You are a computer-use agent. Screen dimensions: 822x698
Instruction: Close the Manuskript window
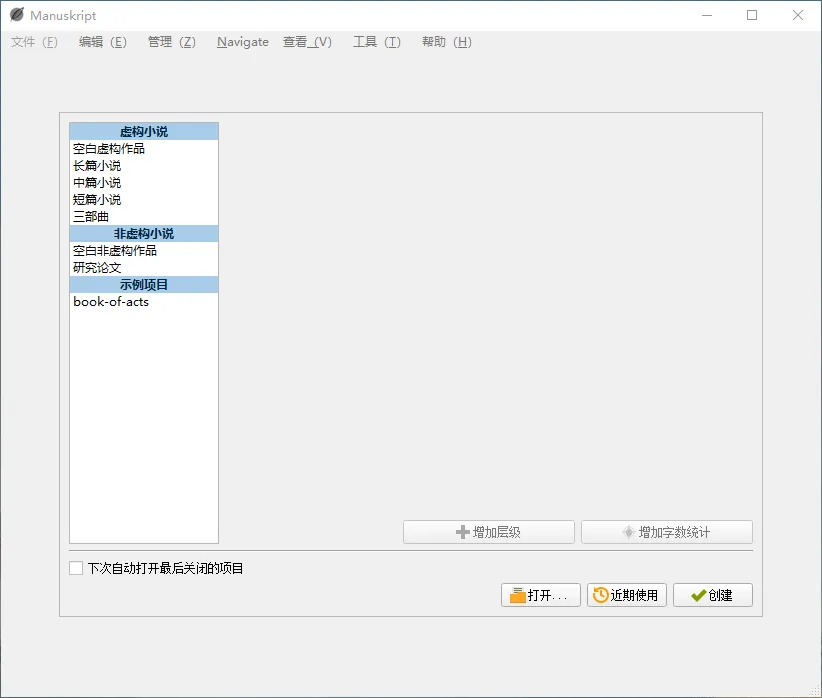(798, 15)
